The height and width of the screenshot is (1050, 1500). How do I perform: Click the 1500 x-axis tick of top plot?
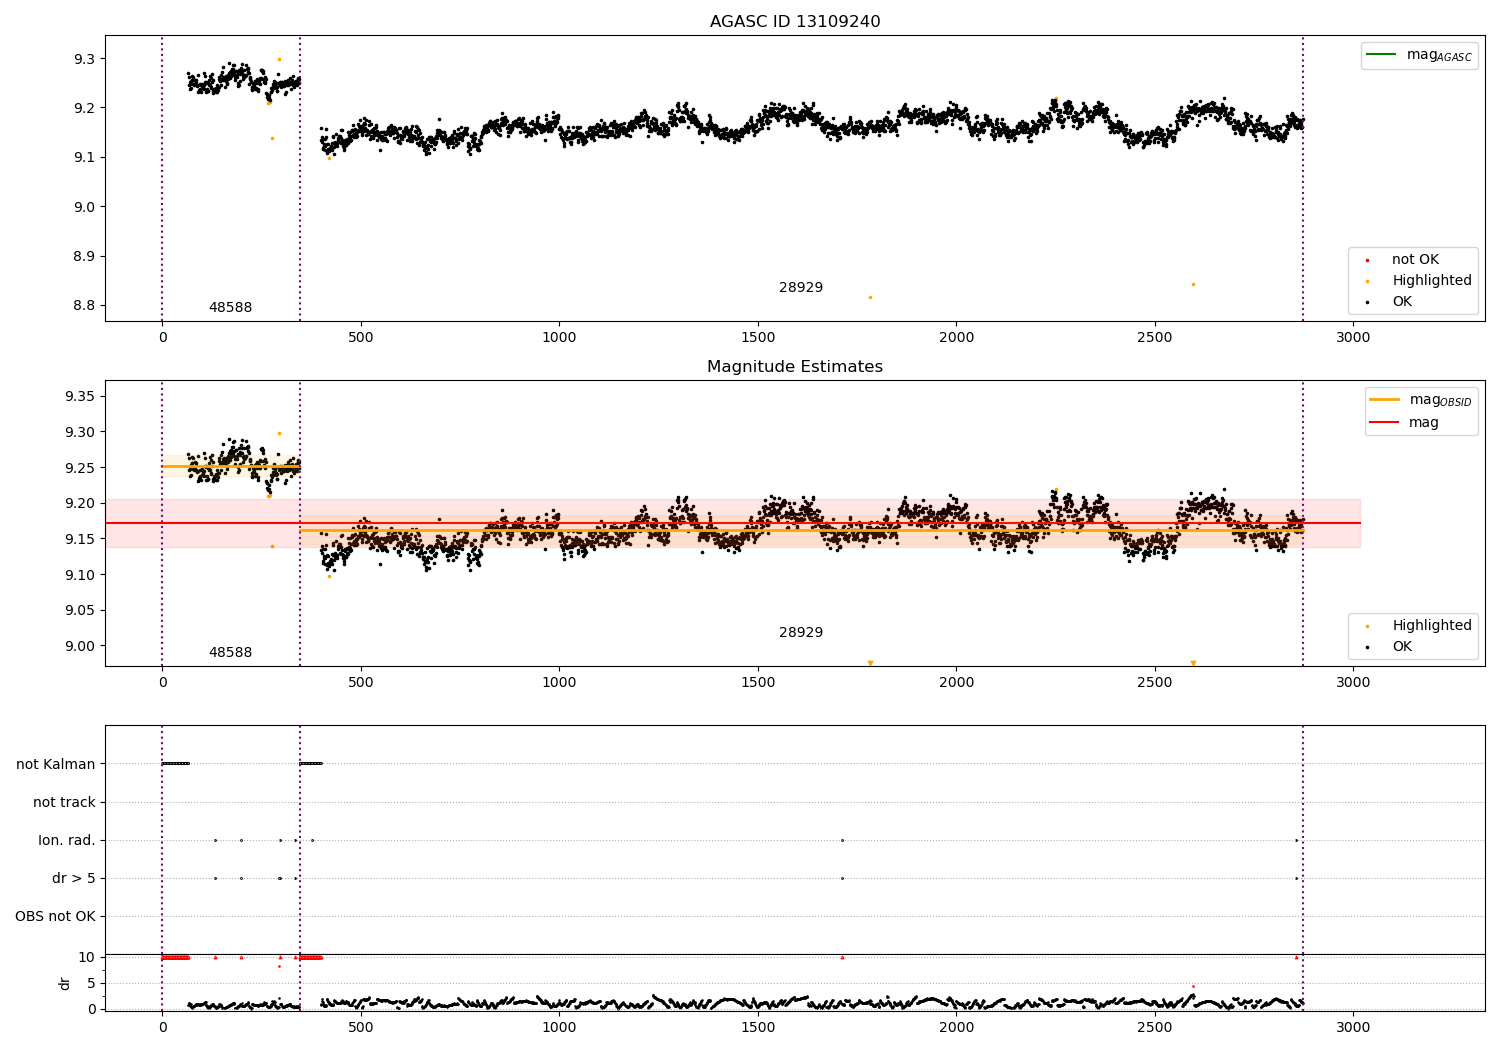tap(758, 337)
